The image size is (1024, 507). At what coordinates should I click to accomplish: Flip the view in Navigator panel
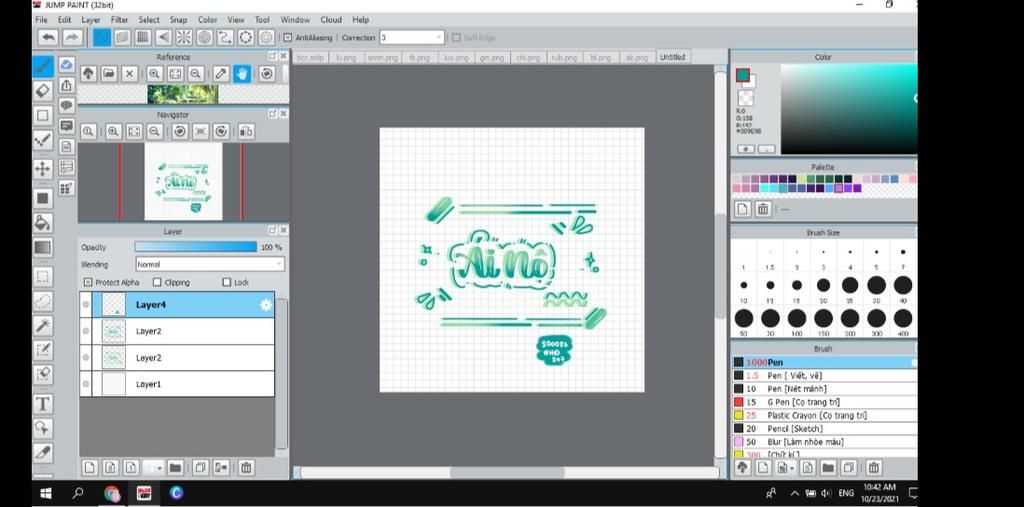click(x=246, y=131)
